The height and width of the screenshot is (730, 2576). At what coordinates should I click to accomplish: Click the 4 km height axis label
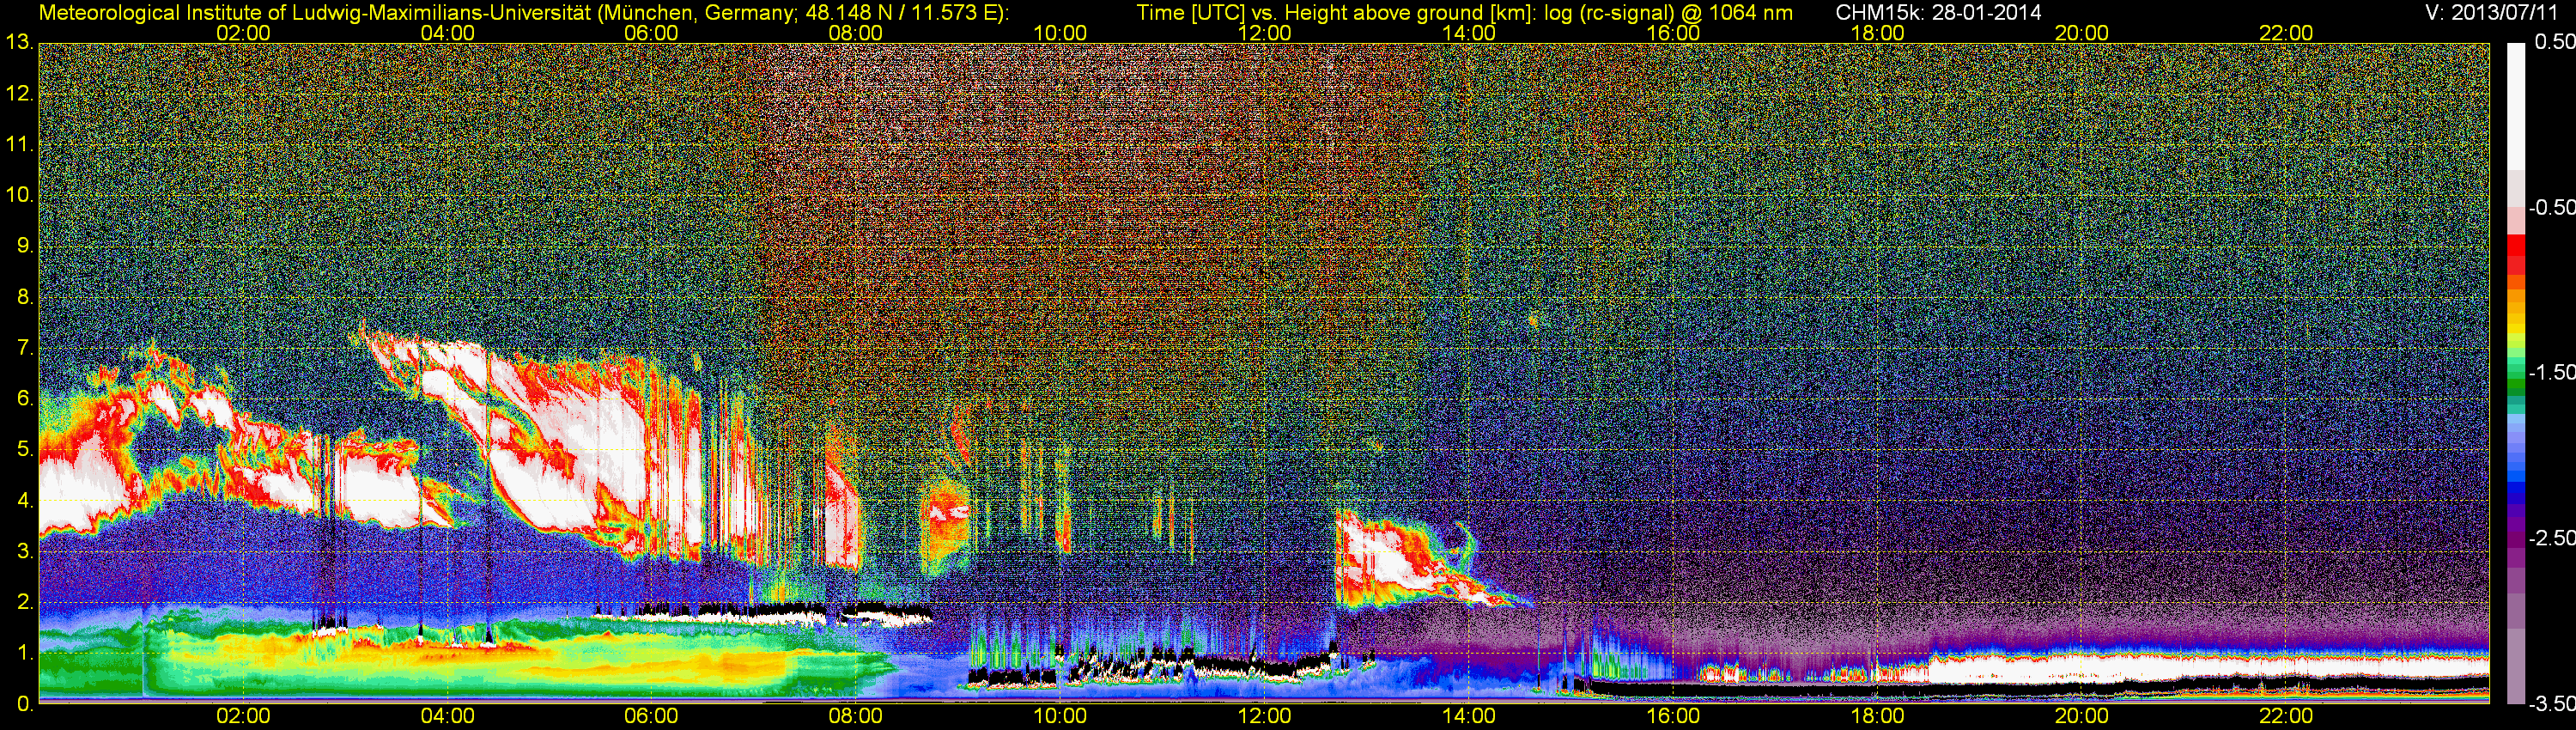(25, 501)
